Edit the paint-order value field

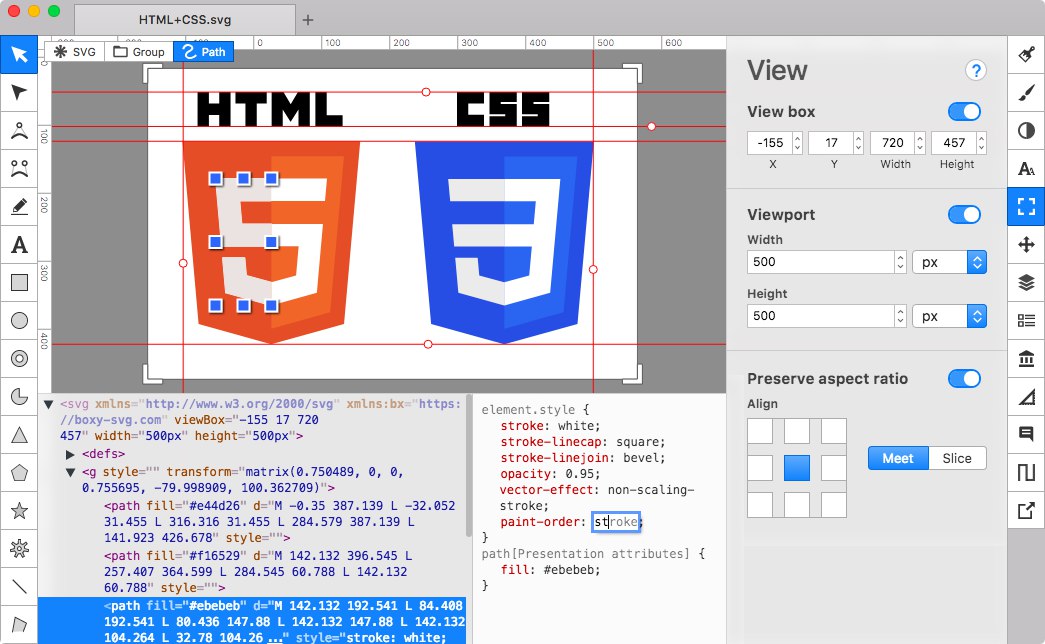point(616,522)
